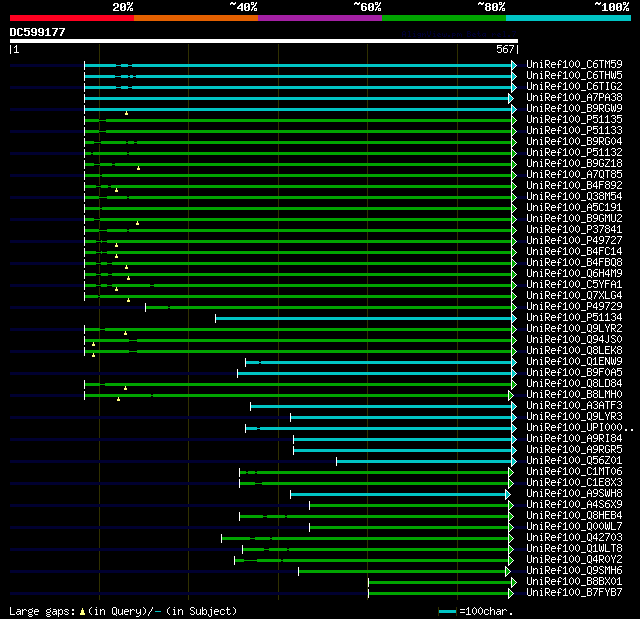Image resolution: width=640 pixels, height=619 pixels.
Task: Click the truncated UniRef100_UPI000.. label
Action: [x=580, y=428]
